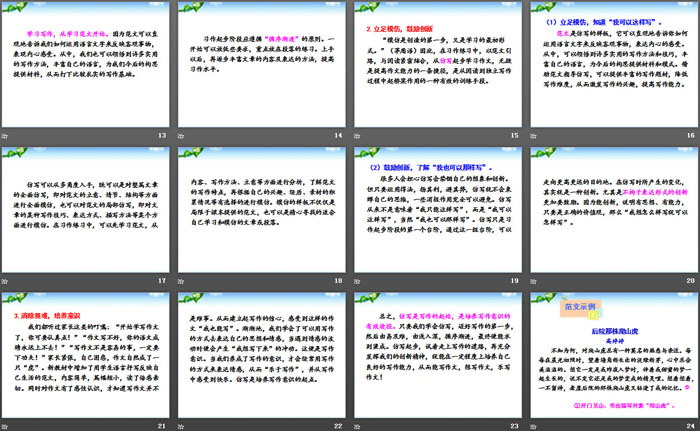Choose slide 17 thumbnail
700x431 pixels.
(x=86, y=209)
